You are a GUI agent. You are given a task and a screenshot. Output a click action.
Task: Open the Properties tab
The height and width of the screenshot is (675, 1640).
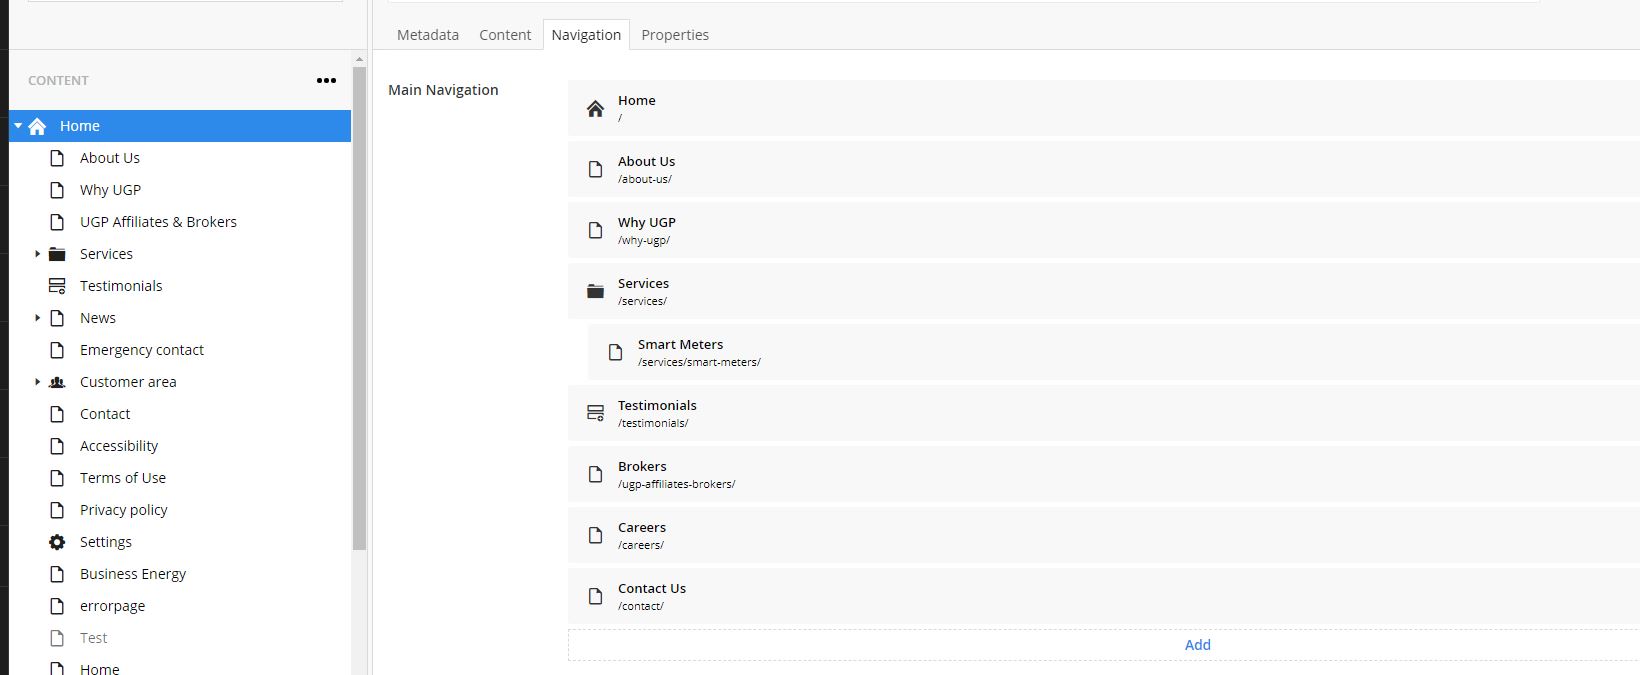coord(675,35)
